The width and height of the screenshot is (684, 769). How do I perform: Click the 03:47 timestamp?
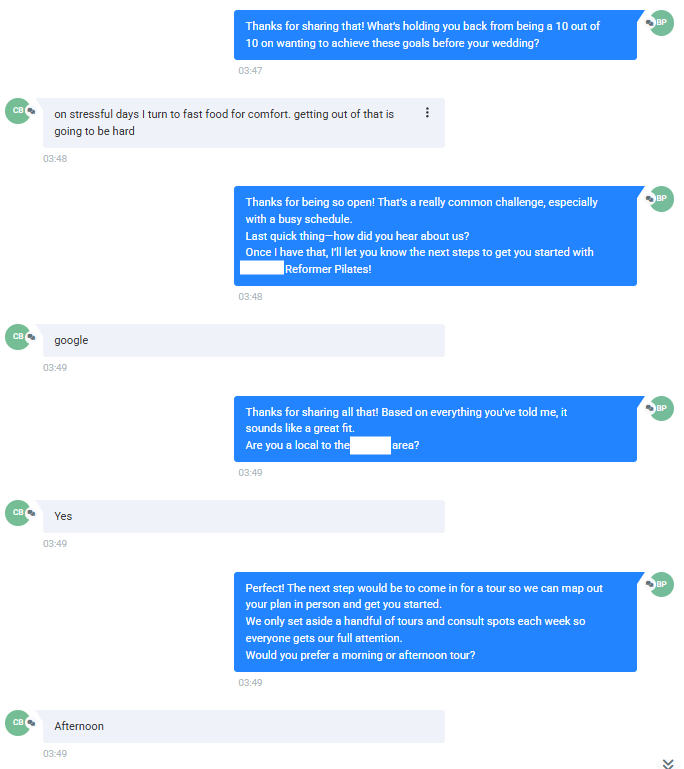250,71
